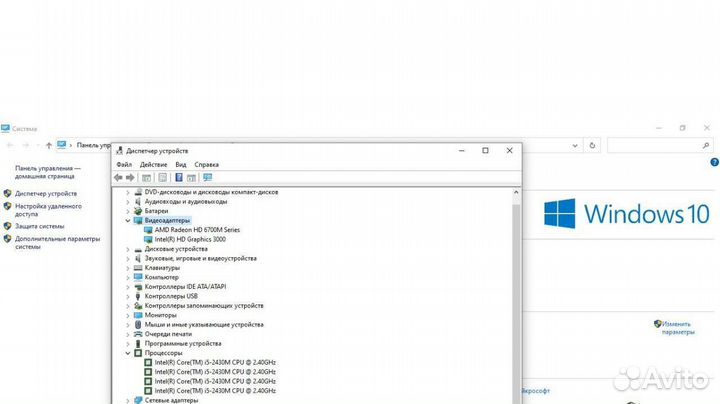The image size is (720, 404).
Task: Open the Файл menu
Action: coord(124,164)
